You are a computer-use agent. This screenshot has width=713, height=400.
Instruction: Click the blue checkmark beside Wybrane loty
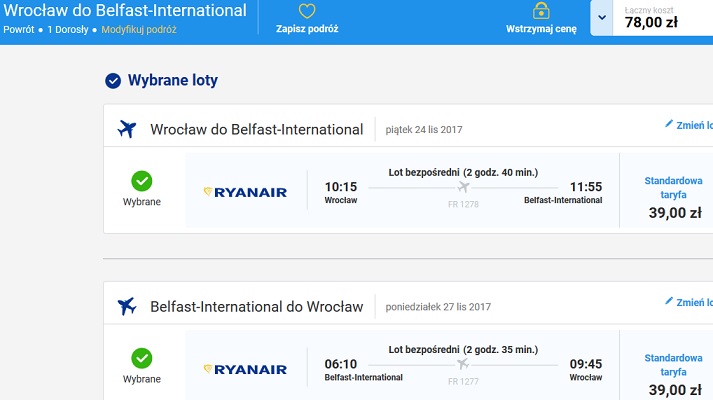coord(113,81)
